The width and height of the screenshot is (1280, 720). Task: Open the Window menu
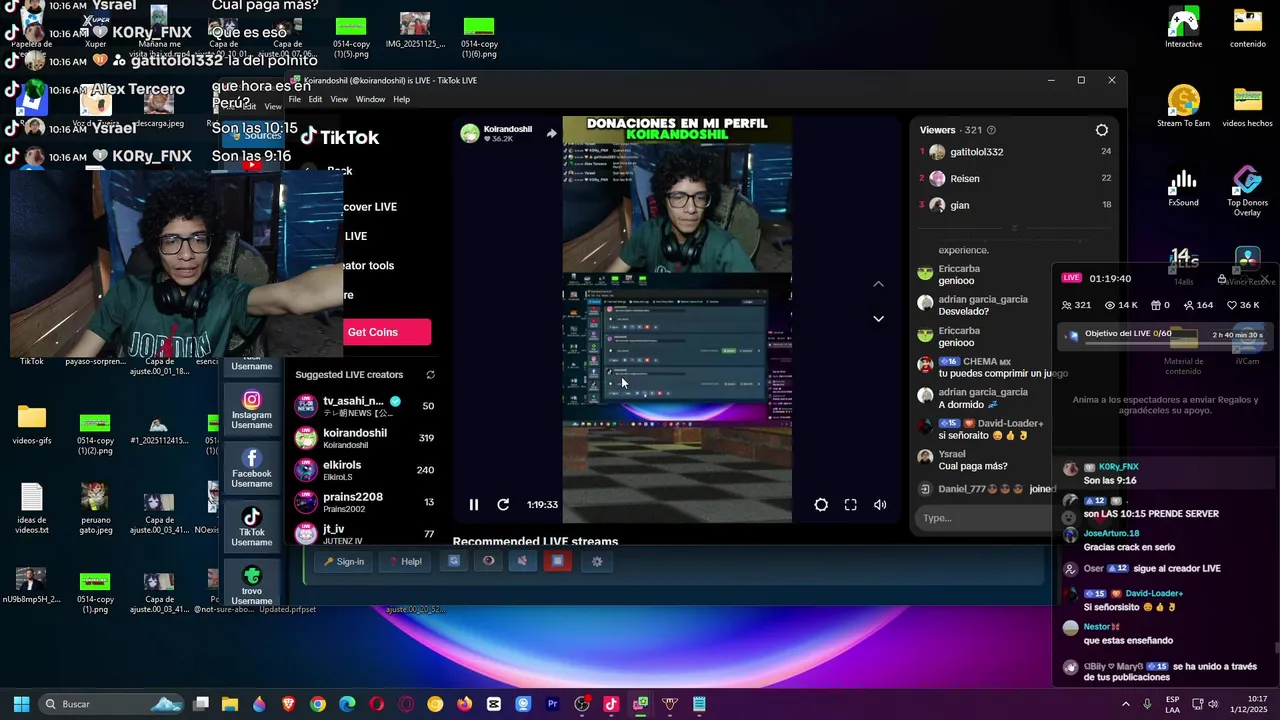tap(370, 99)
